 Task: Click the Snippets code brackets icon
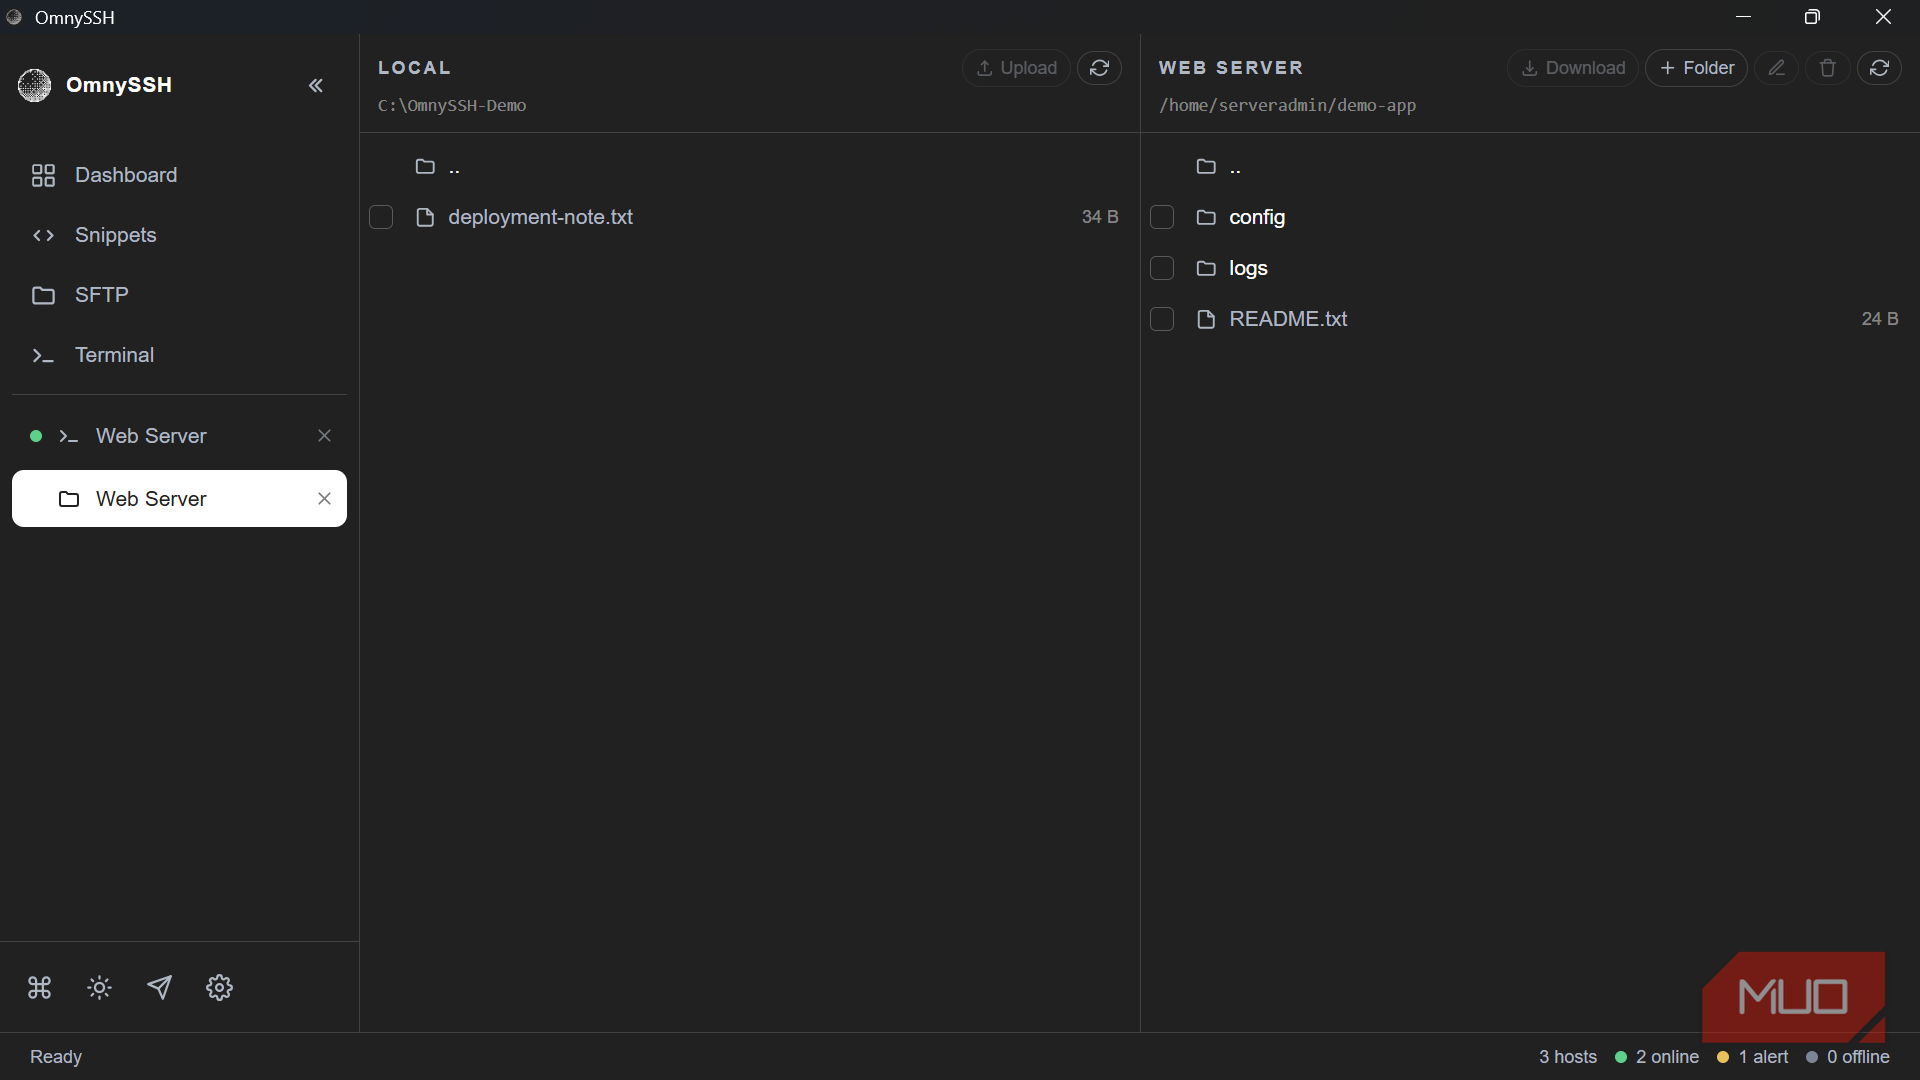point(43,235)
